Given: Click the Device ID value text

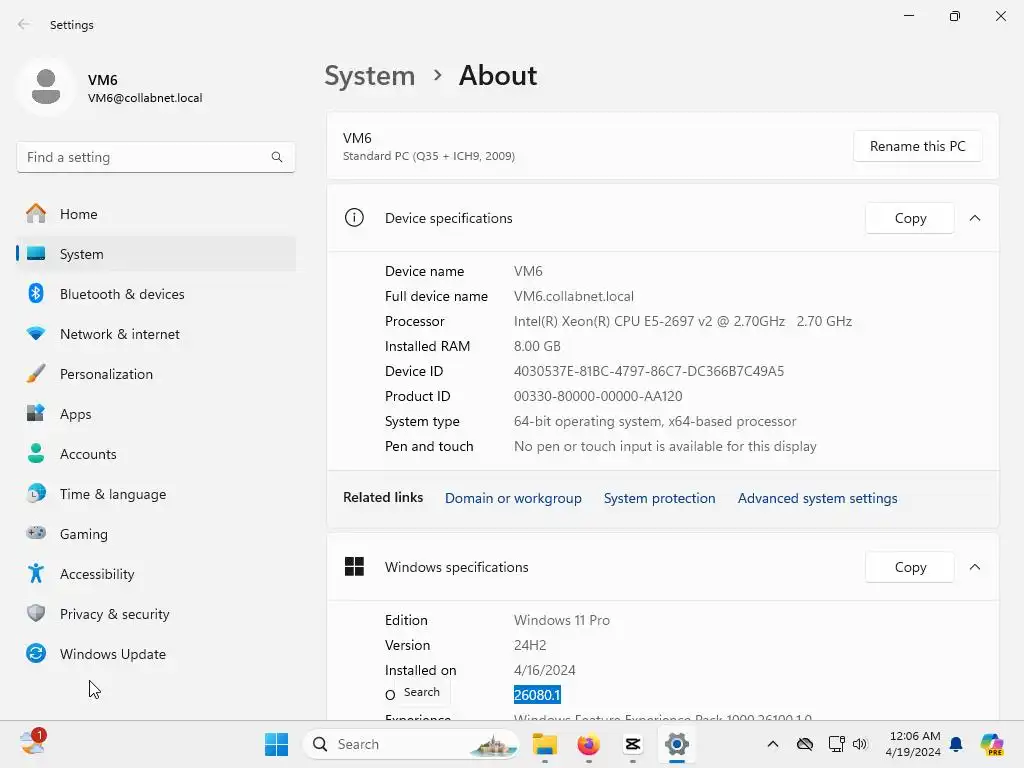Looking at the screenshot, I should click(x=649, y=371).
